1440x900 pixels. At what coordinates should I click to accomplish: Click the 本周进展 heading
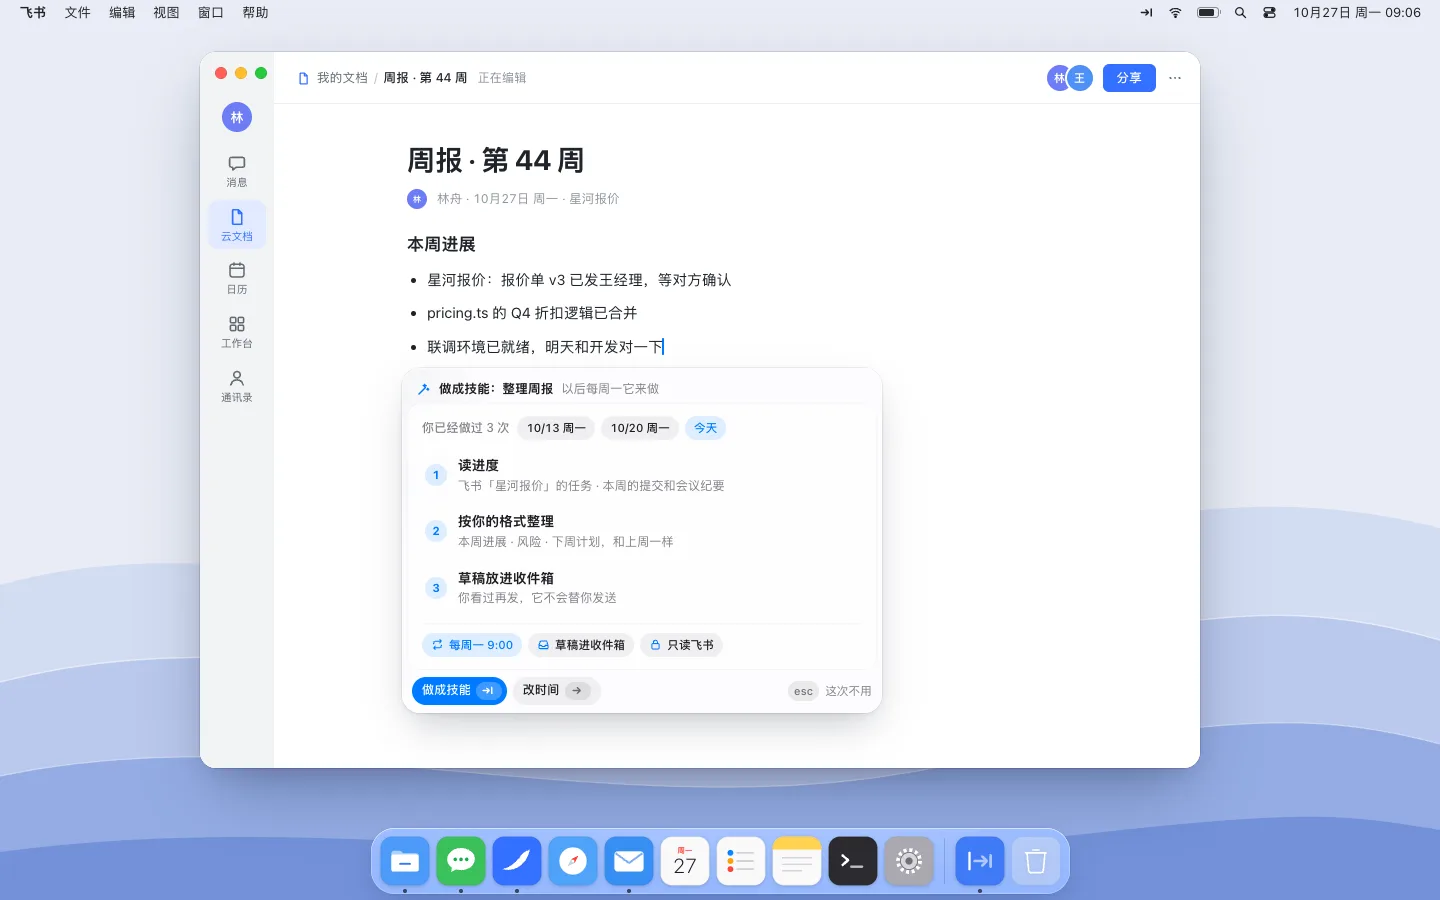441,244
